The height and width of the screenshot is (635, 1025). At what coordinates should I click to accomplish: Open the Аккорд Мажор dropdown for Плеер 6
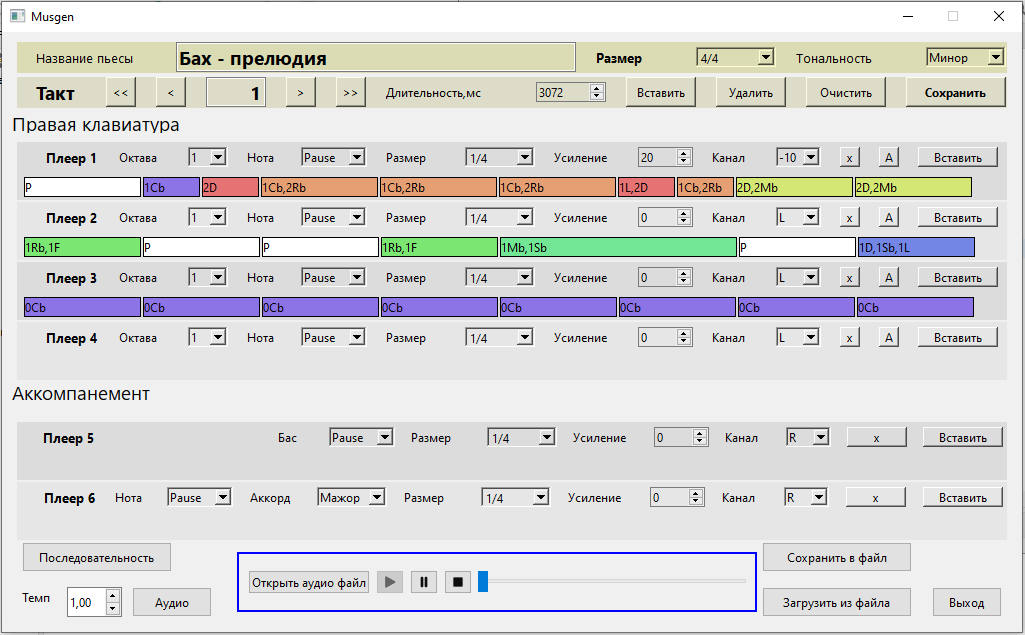(x=351, y=498)
